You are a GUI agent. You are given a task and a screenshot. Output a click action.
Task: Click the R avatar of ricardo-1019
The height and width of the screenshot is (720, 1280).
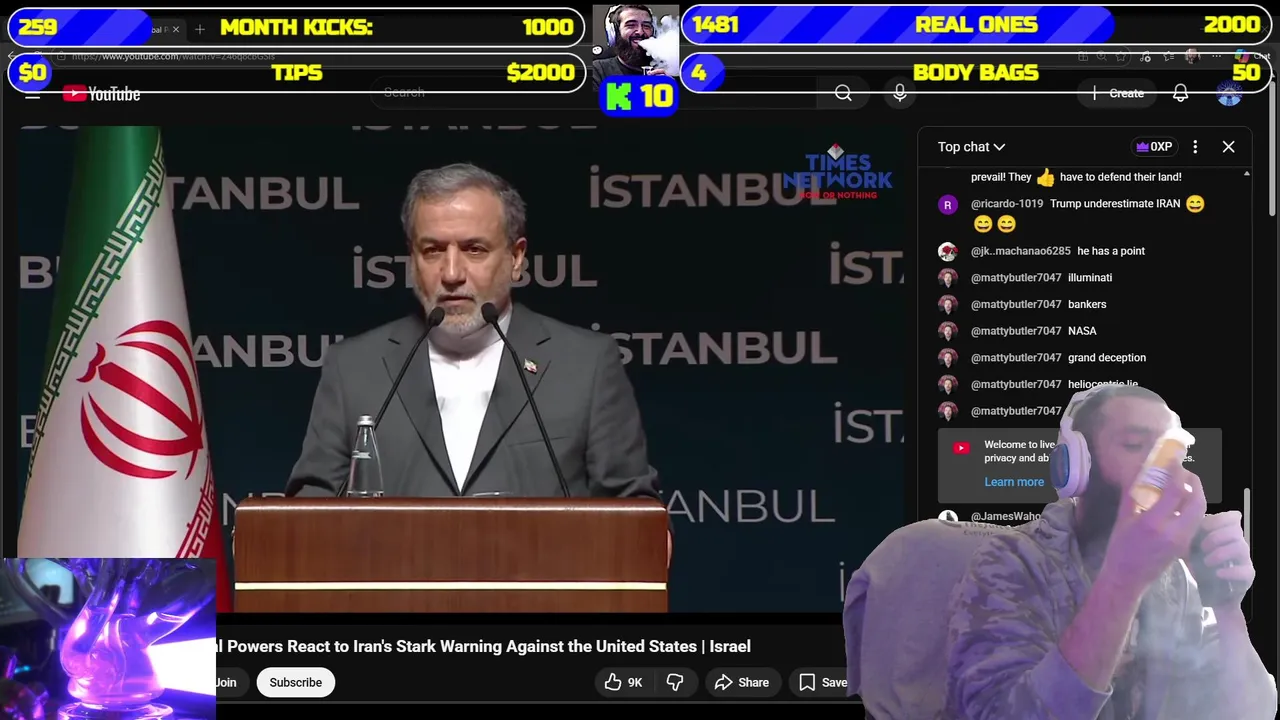[947, 205]
